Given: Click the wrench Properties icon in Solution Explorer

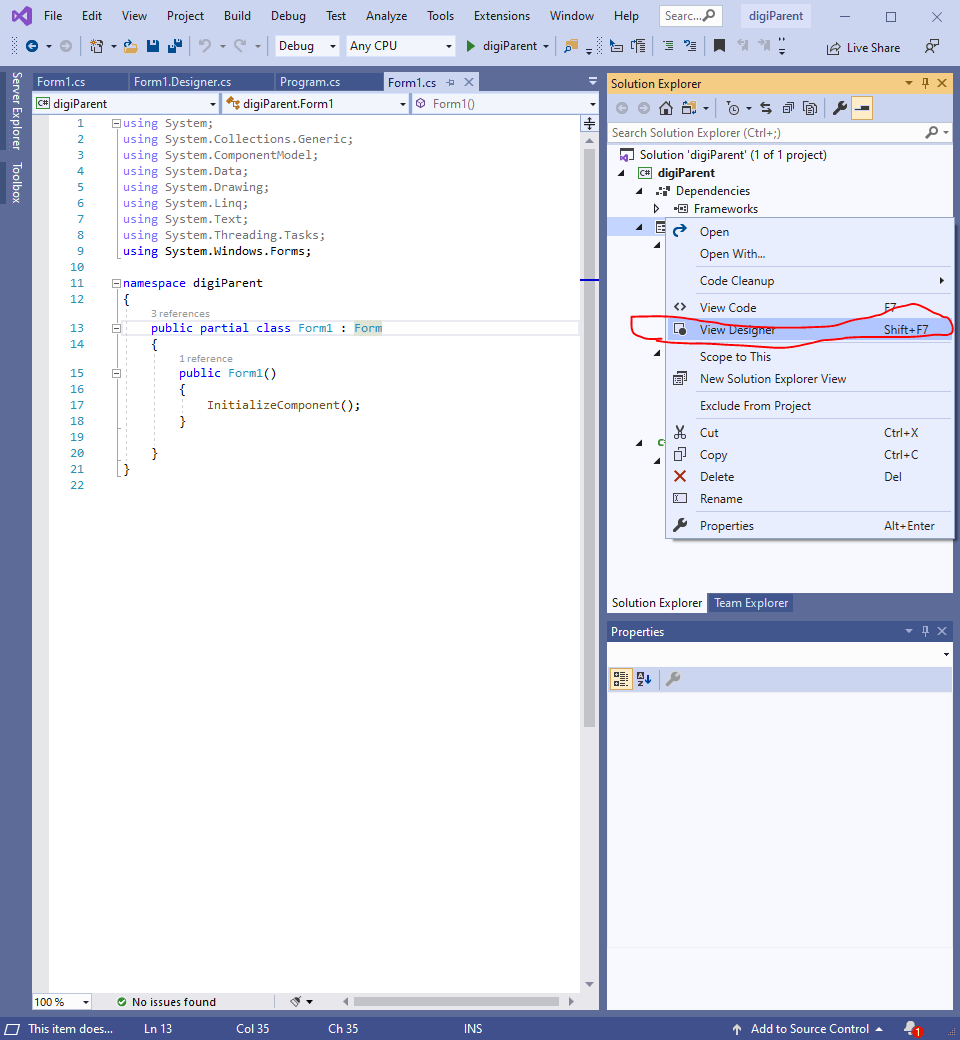Looking at the screenshot, I should (x=840, y=108).
